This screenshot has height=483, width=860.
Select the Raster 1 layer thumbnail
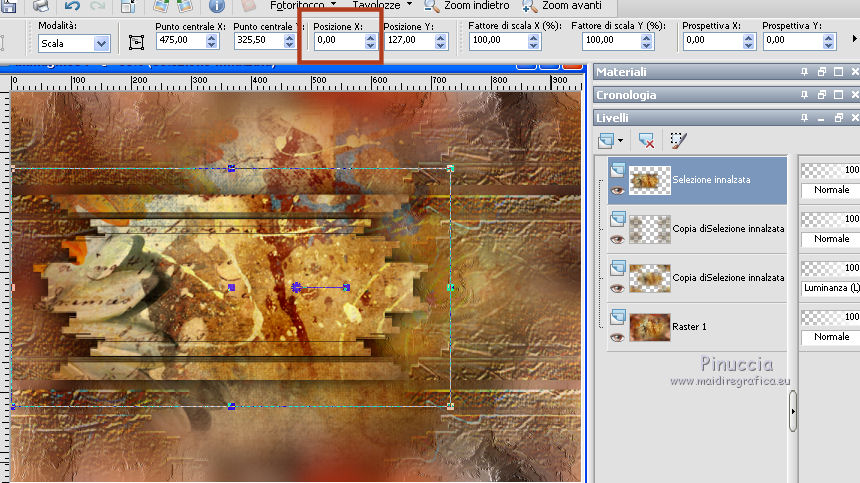649,327
